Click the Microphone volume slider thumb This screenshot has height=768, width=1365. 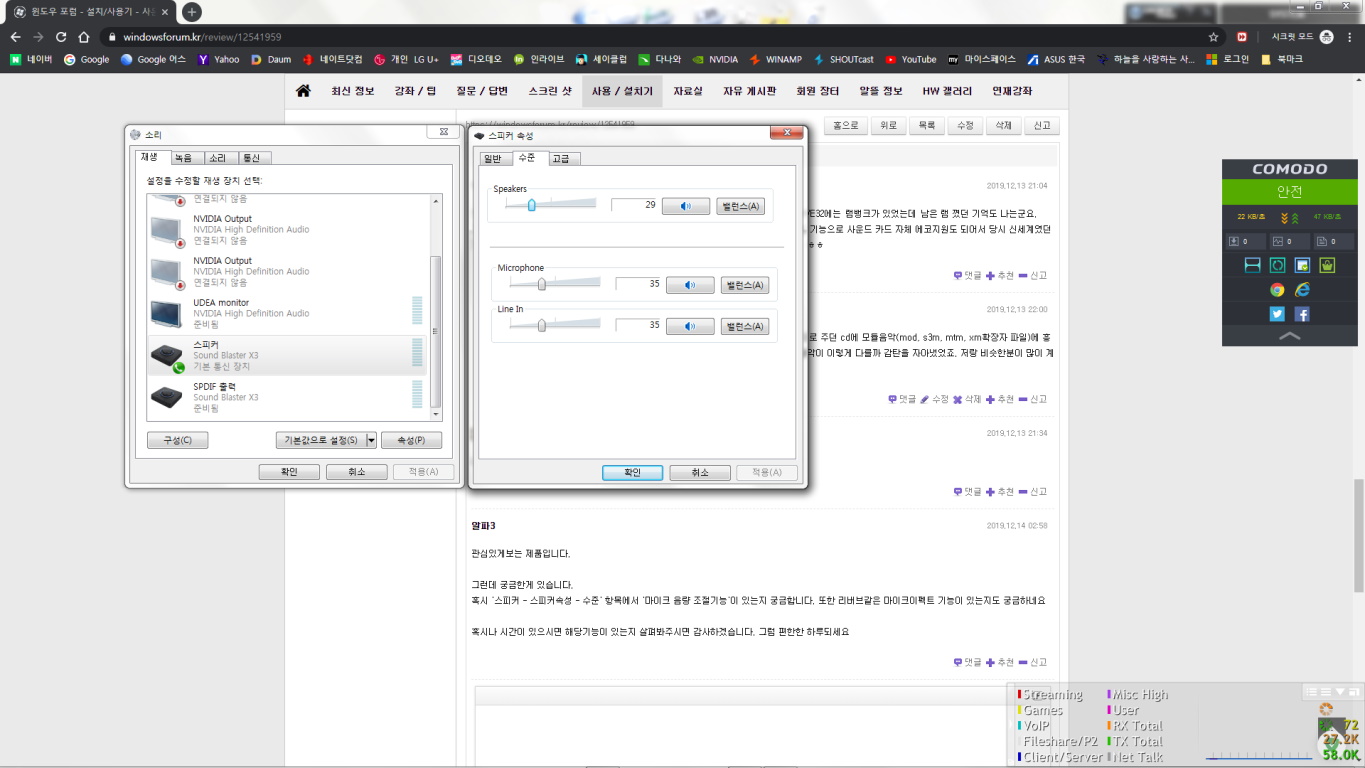point(541,284)
